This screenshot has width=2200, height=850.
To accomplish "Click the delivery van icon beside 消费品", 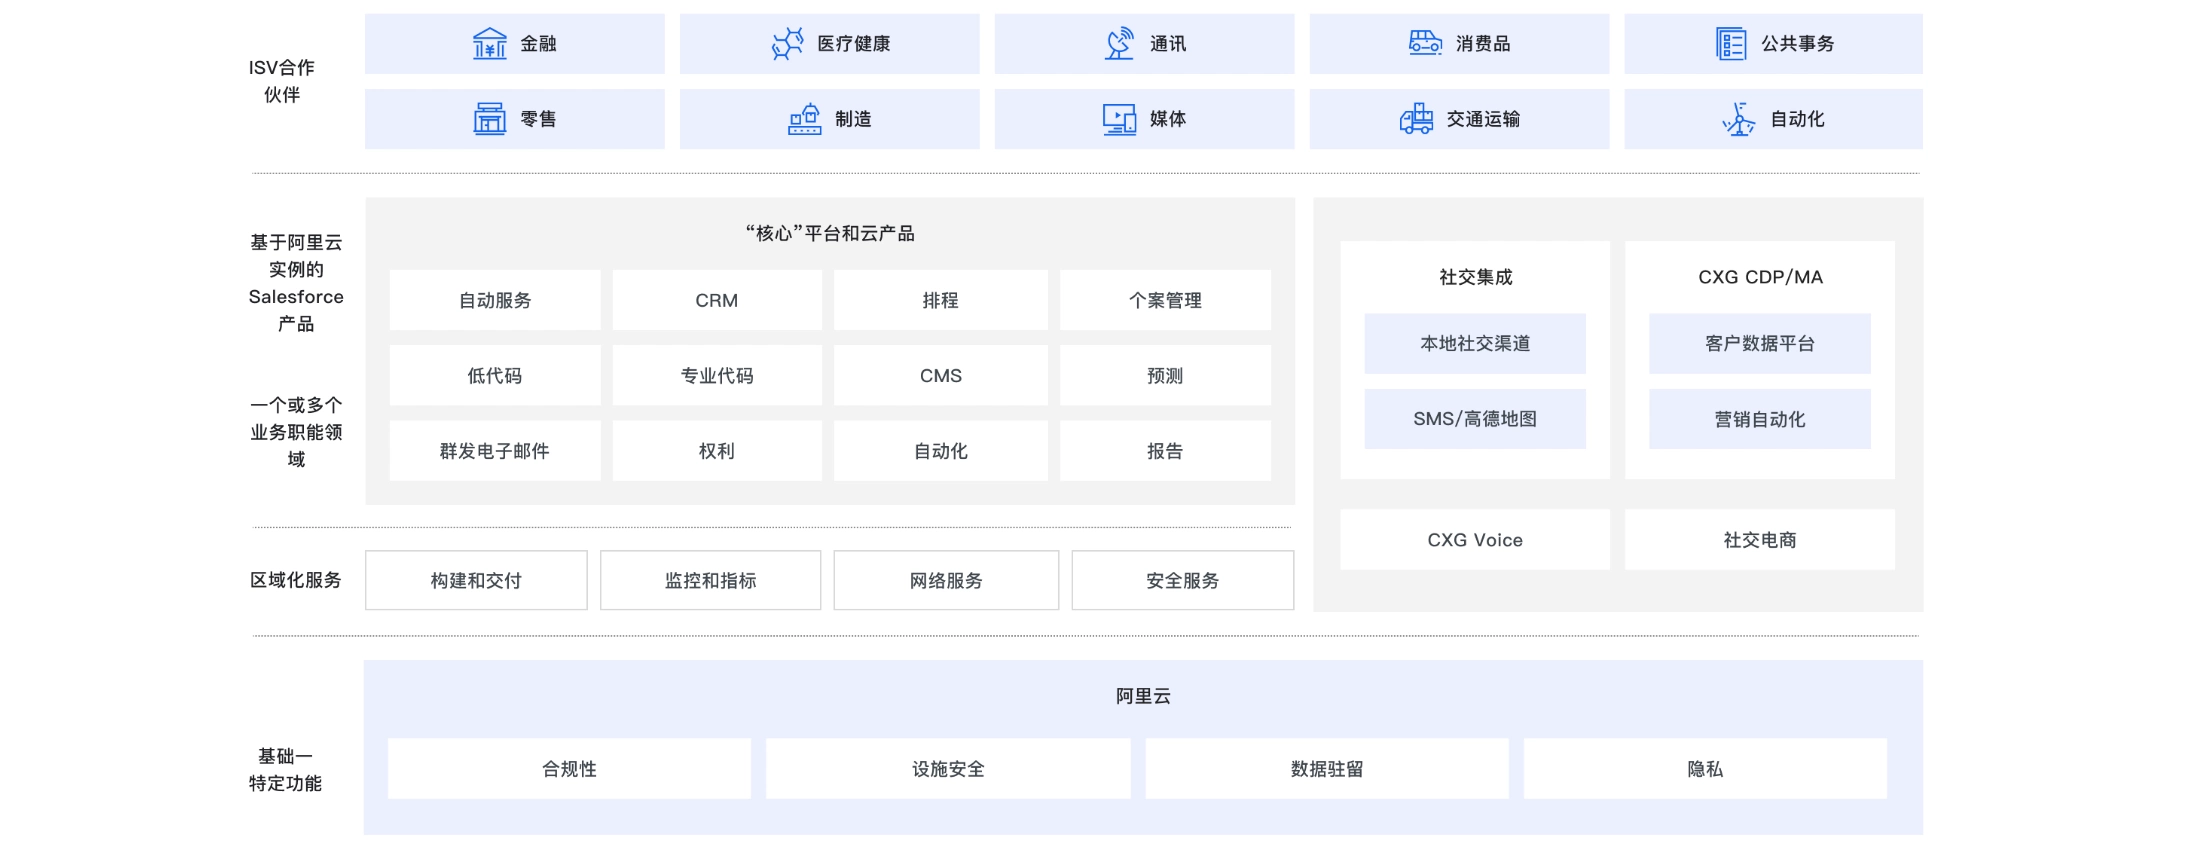I will 1425,43.
